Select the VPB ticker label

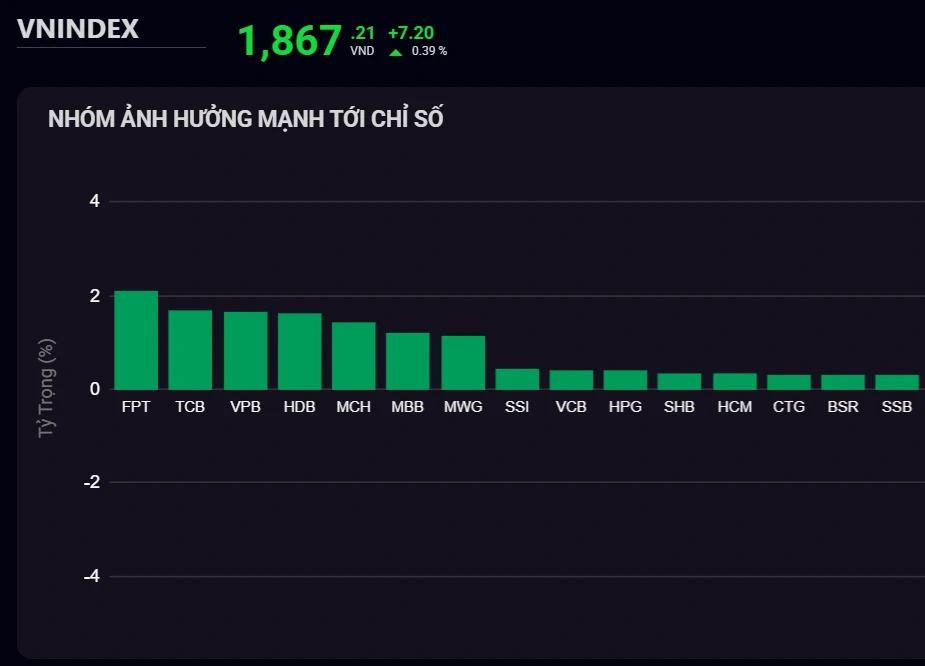(x=245, y=407)
